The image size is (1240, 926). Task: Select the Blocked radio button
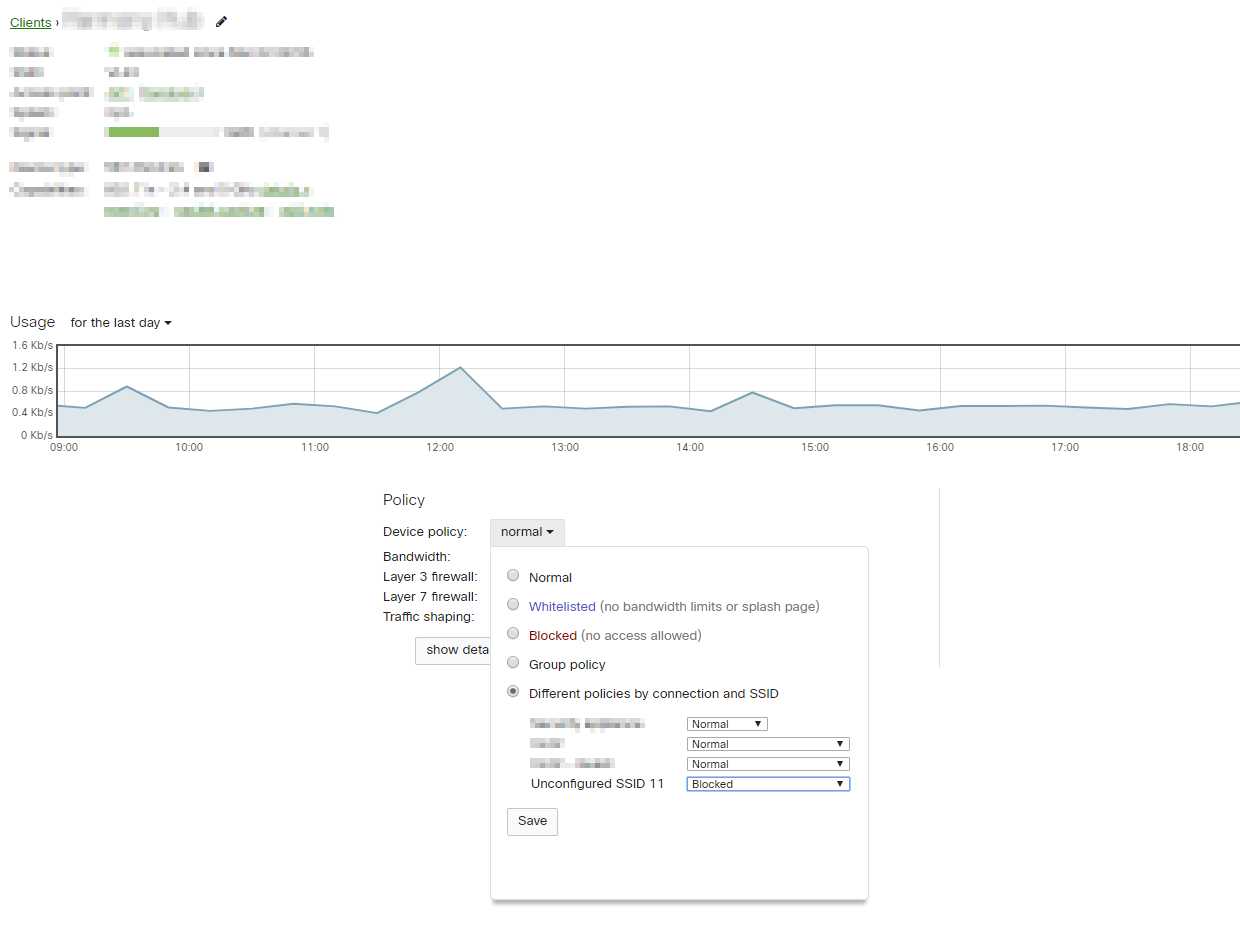[513, 634]
